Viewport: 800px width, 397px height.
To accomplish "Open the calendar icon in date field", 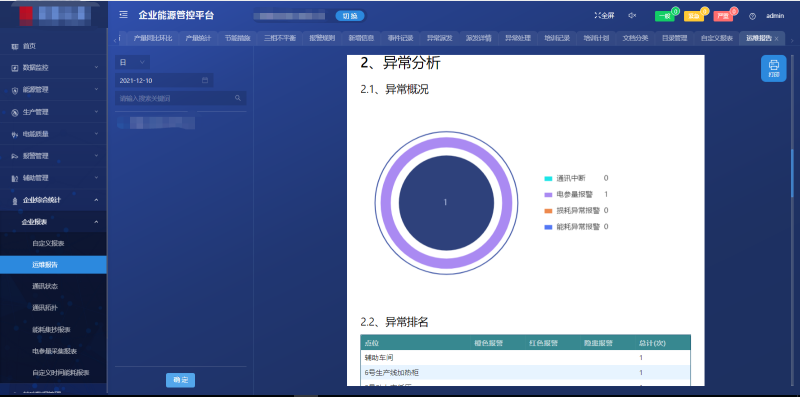I will coord(205,80).
